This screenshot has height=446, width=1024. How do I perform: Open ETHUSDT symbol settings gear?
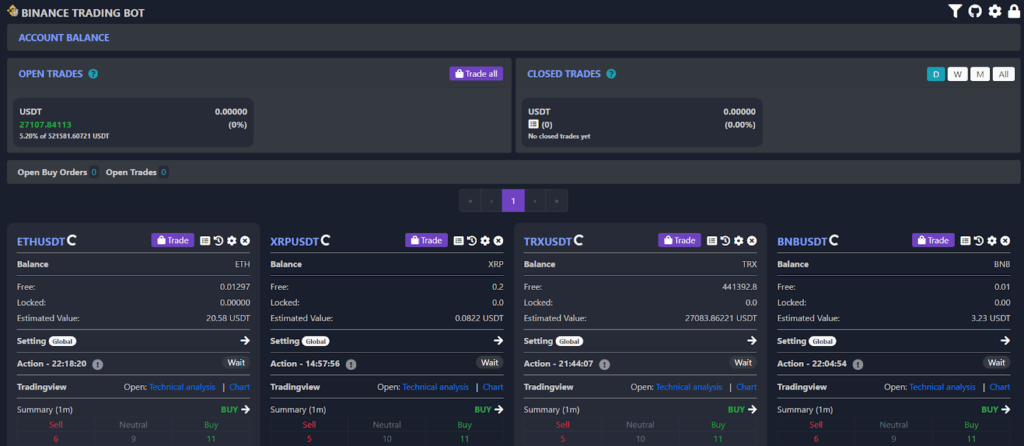pos(232,240)
